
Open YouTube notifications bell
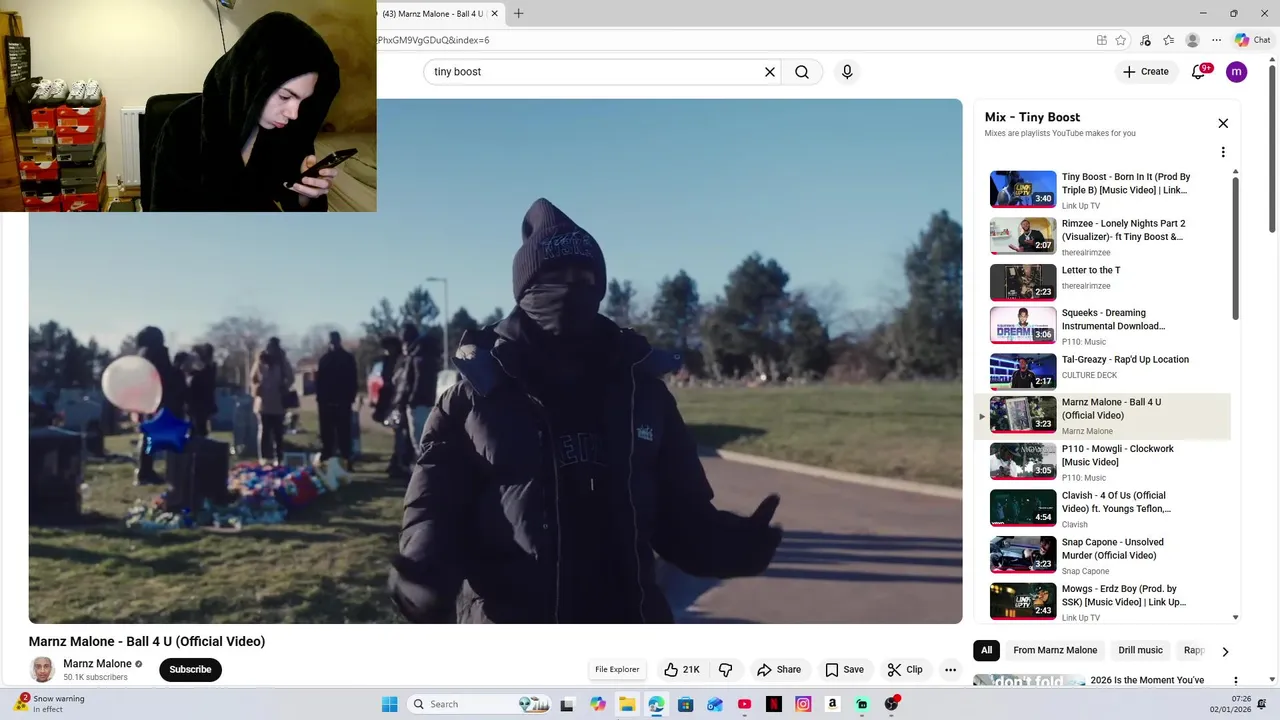1198,72
